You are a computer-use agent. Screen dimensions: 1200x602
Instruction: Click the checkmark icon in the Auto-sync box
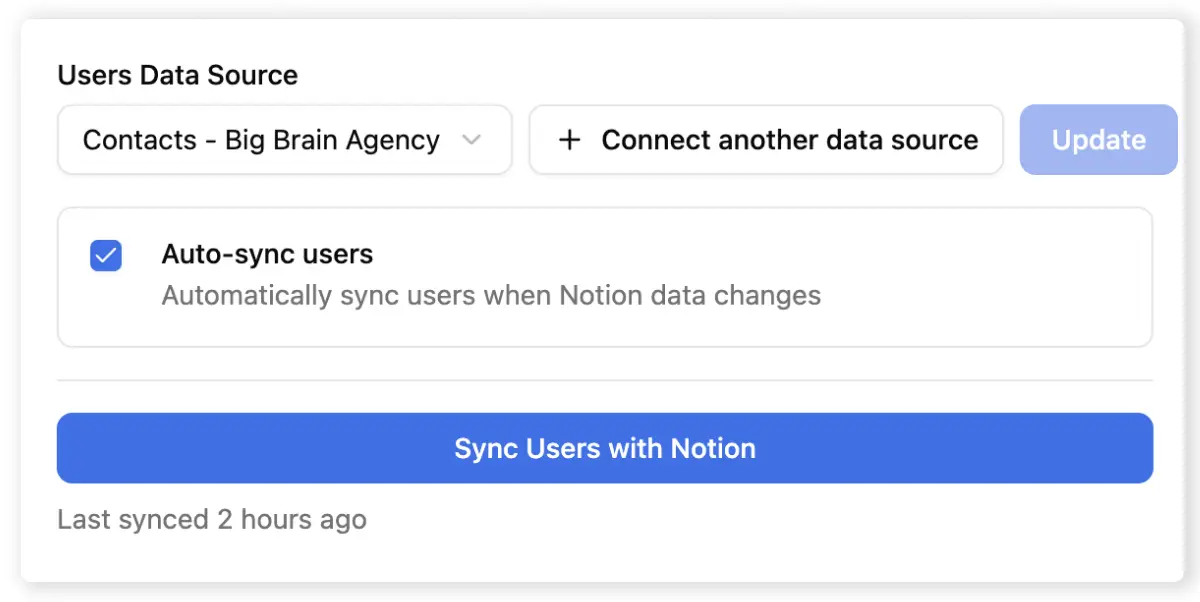pos(105,256)
